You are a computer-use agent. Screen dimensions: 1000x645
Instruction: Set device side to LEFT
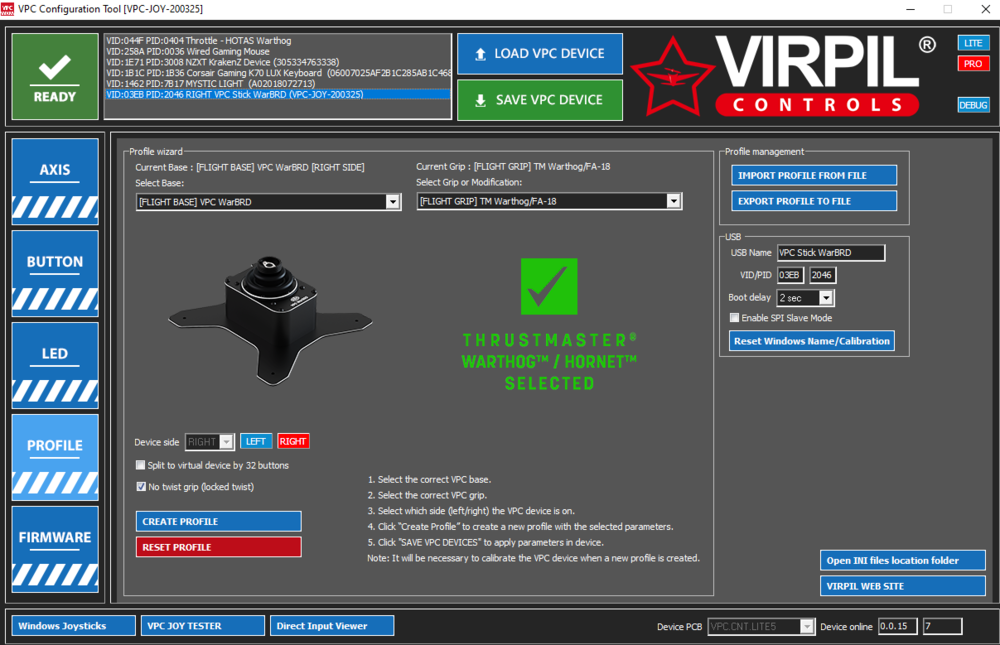256,441
